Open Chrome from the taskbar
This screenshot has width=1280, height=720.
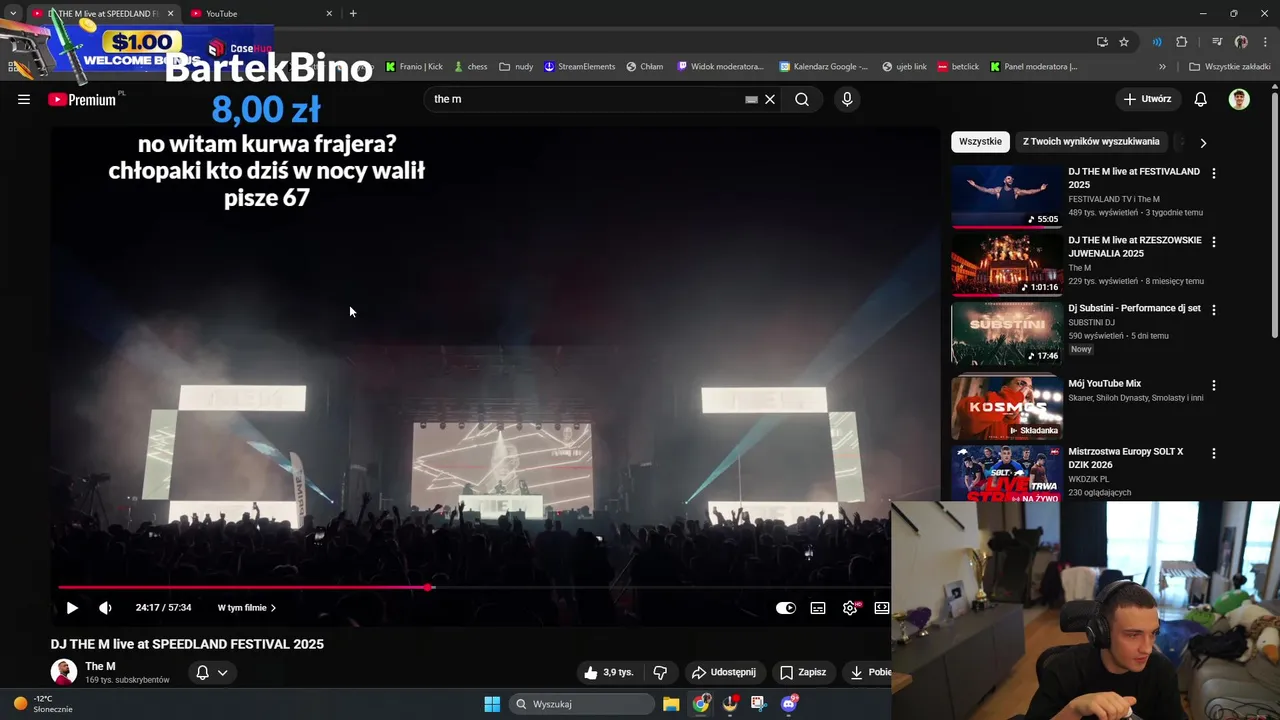pos(701,704)
